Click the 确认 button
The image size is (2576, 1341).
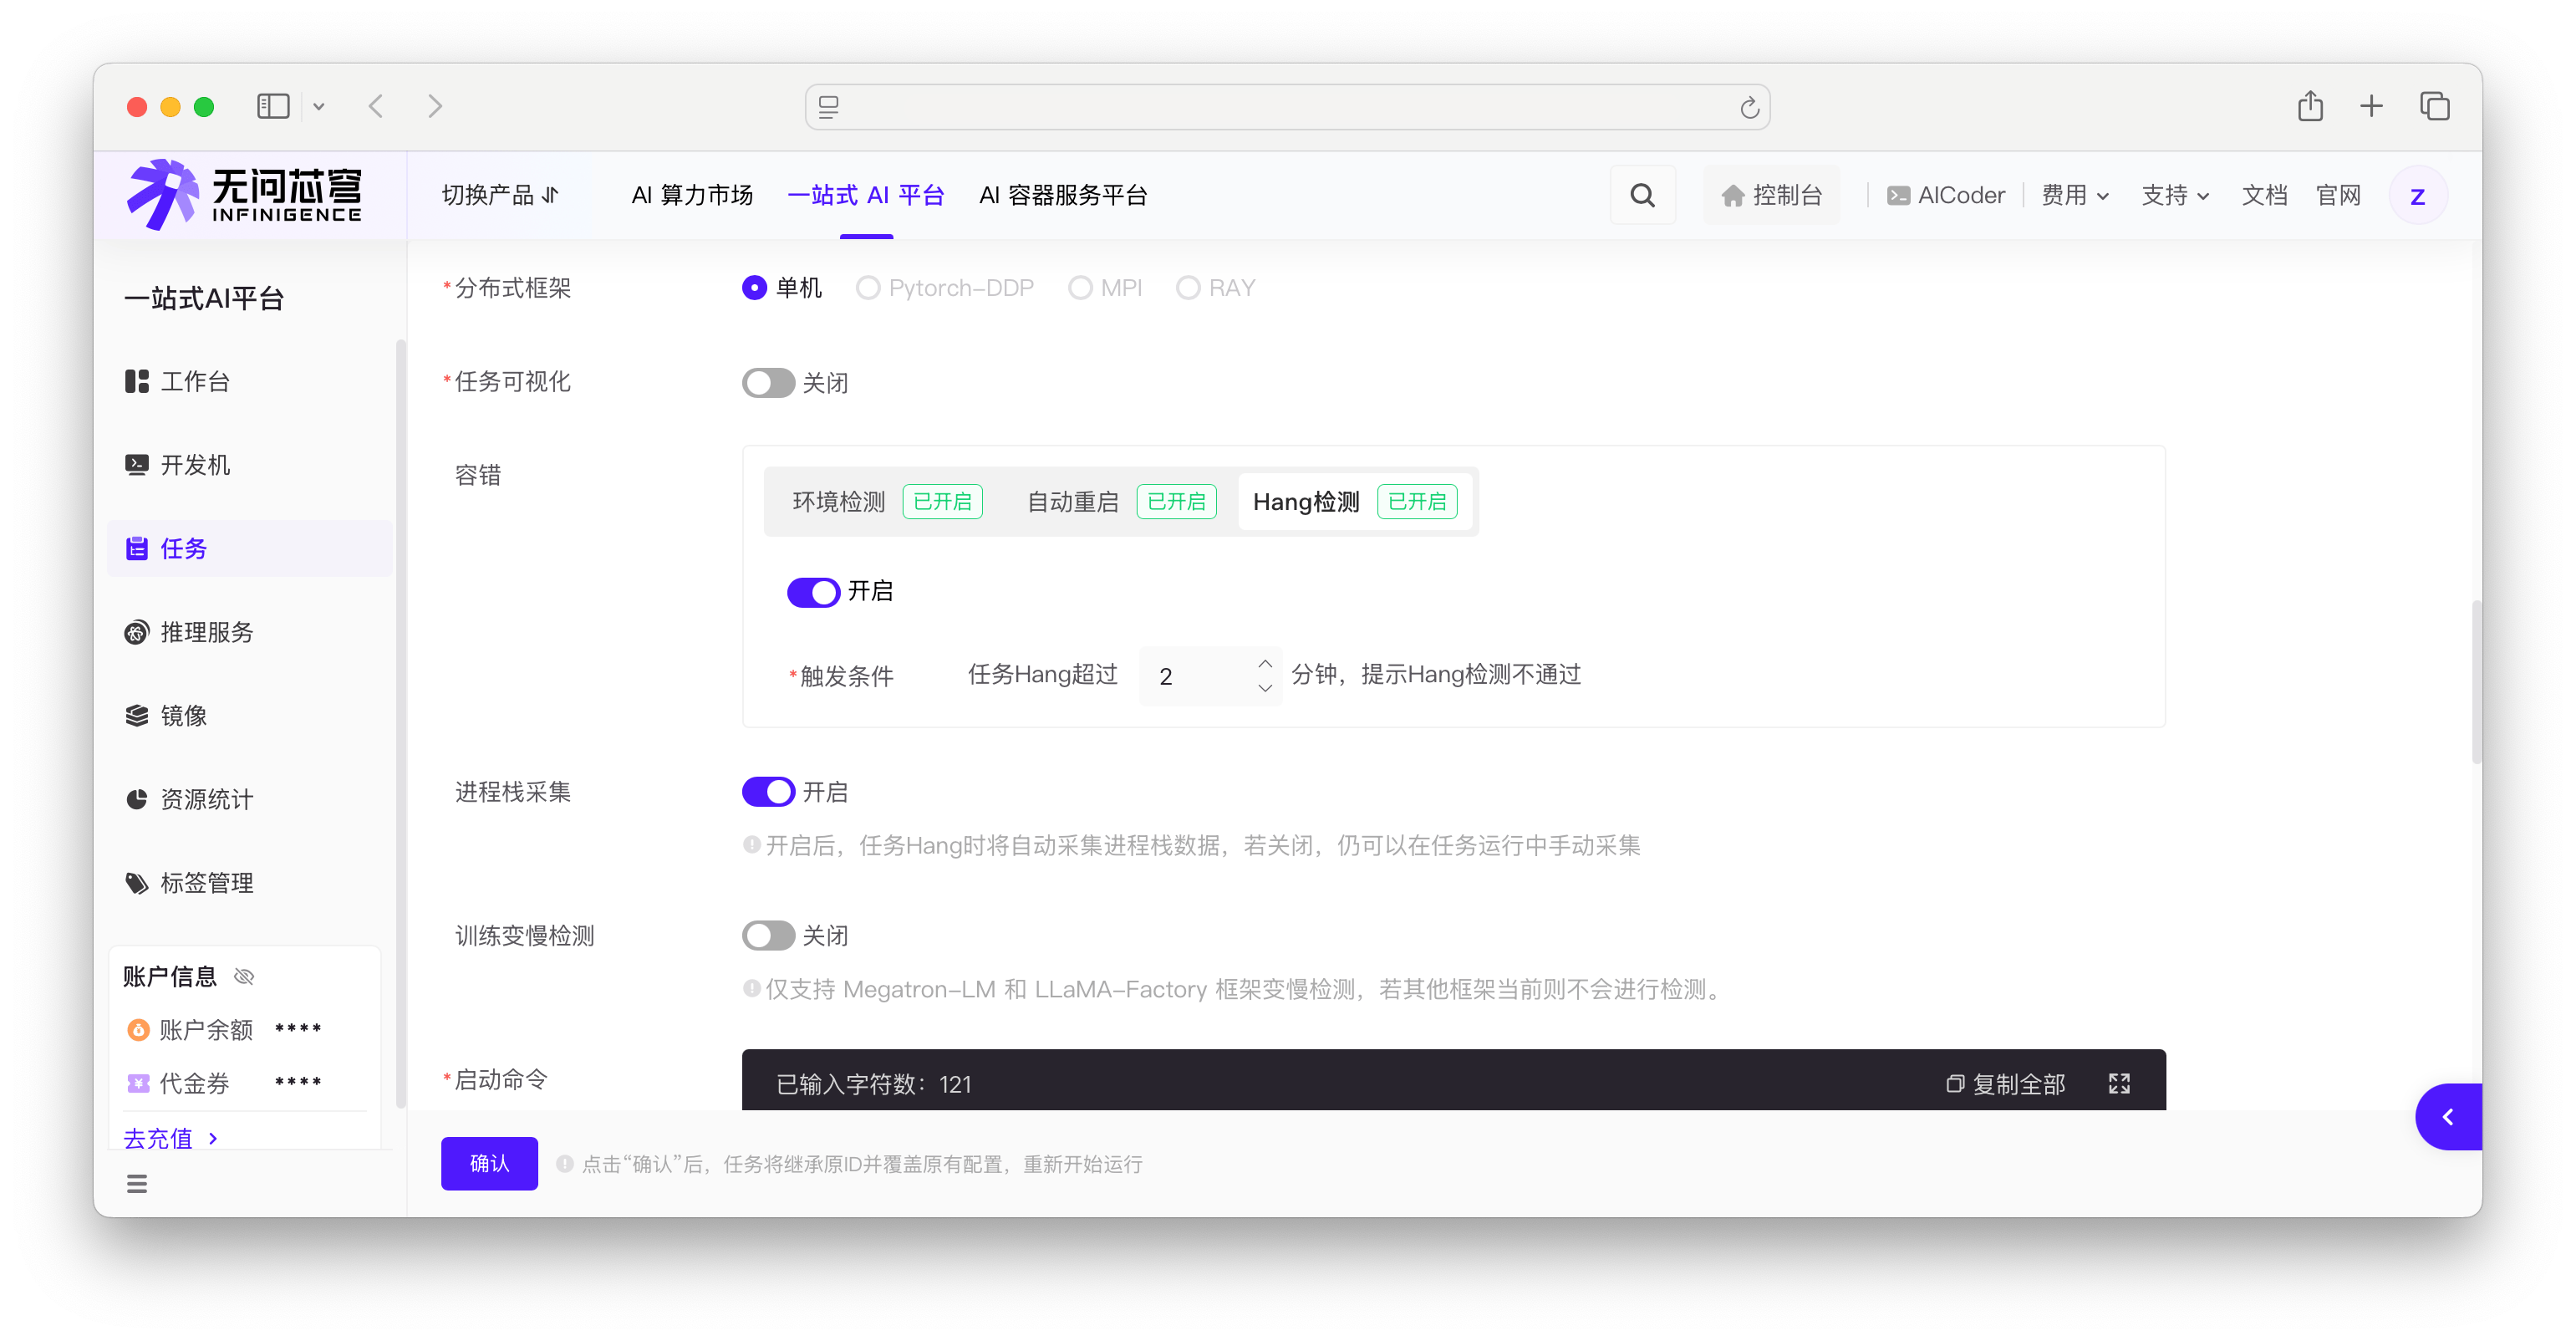pos(489,1163)
